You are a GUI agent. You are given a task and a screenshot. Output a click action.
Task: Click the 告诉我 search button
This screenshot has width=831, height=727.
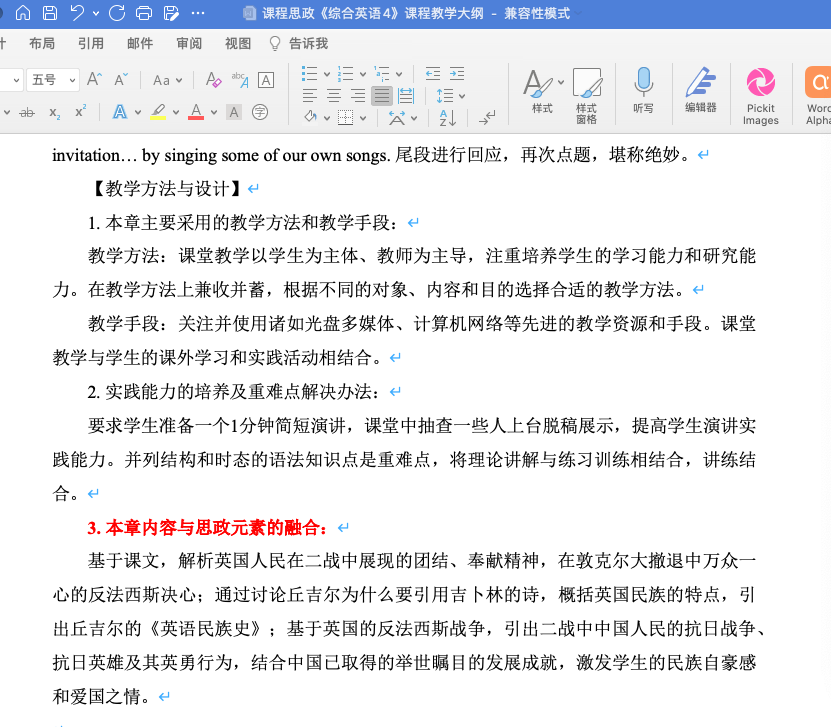click(299, 44)
